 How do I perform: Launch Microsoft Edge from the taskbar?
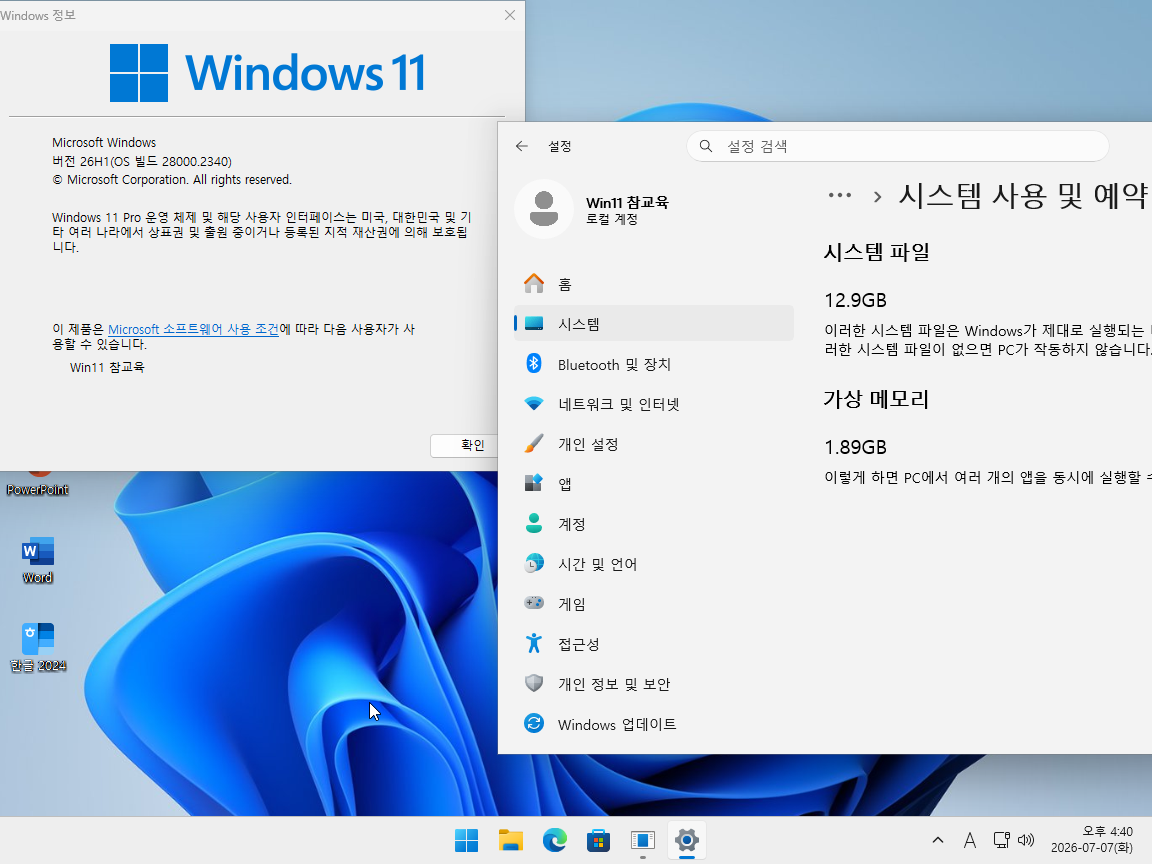point(555,840)
